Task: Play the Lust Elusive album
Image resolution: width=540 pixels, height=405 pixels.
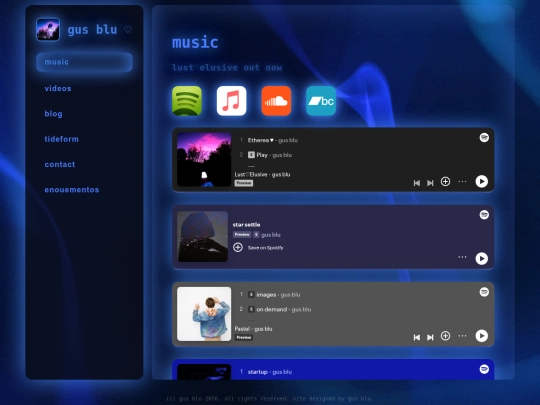Action: pyautogui.click(x=481, y=181)
